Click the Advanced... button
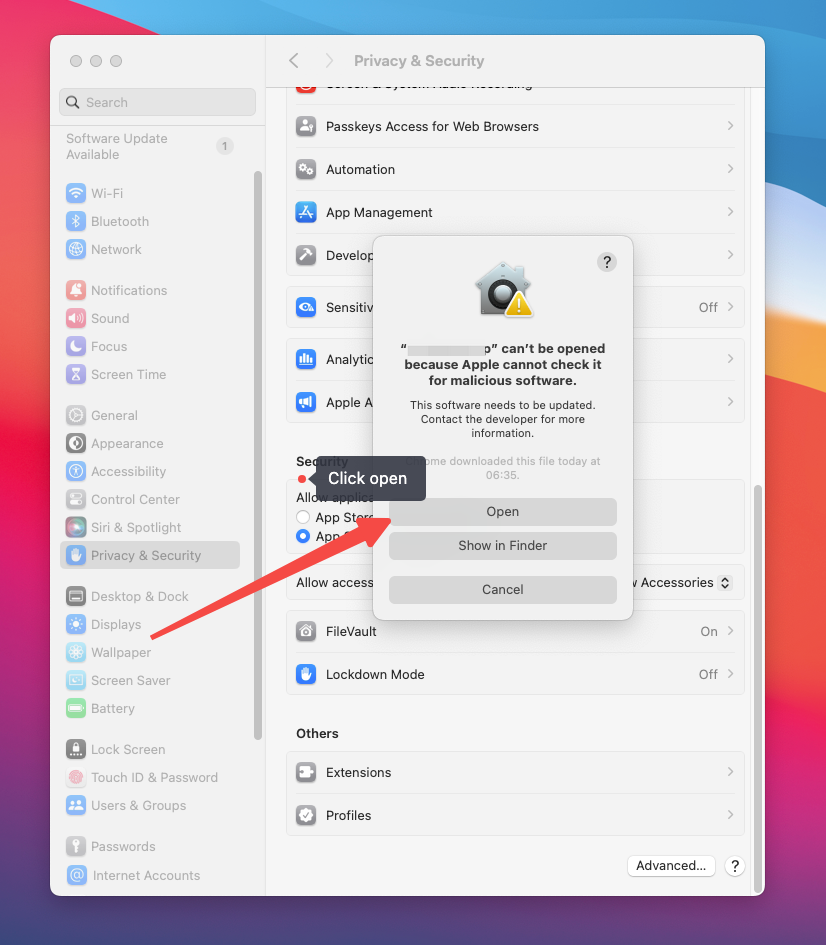The height and width of the screenshot is (945, 826). click(x=671, y=865)
